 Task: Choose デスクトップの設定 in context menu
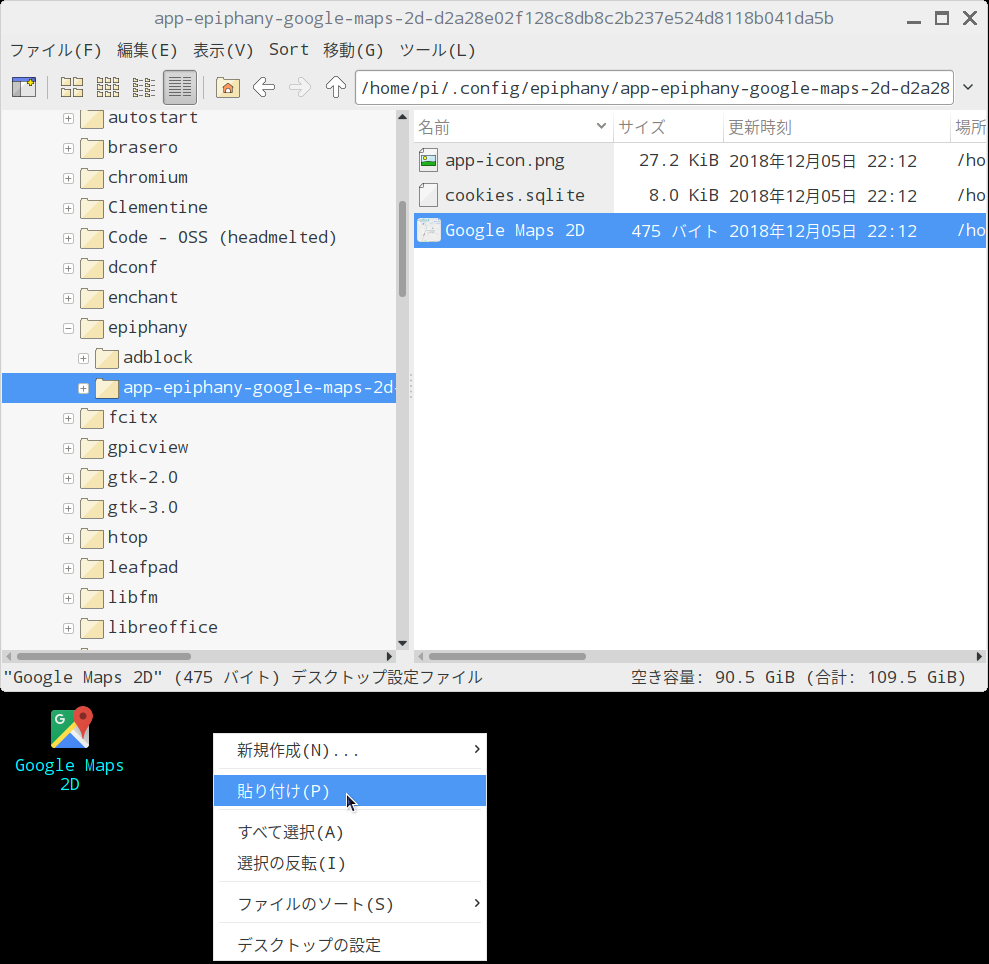(x=350, y=944)
